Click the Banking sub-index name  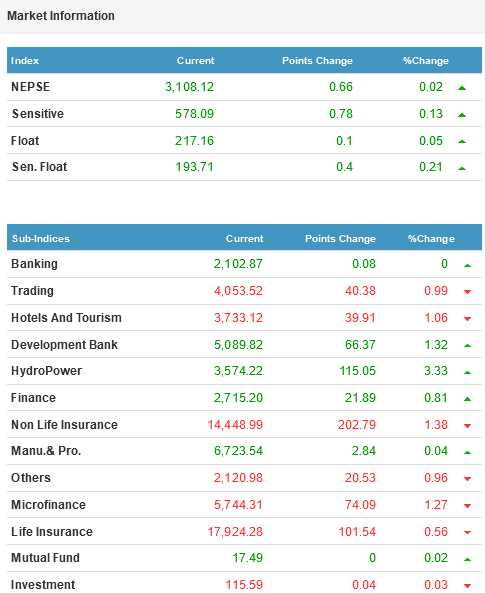pos(34,264)
